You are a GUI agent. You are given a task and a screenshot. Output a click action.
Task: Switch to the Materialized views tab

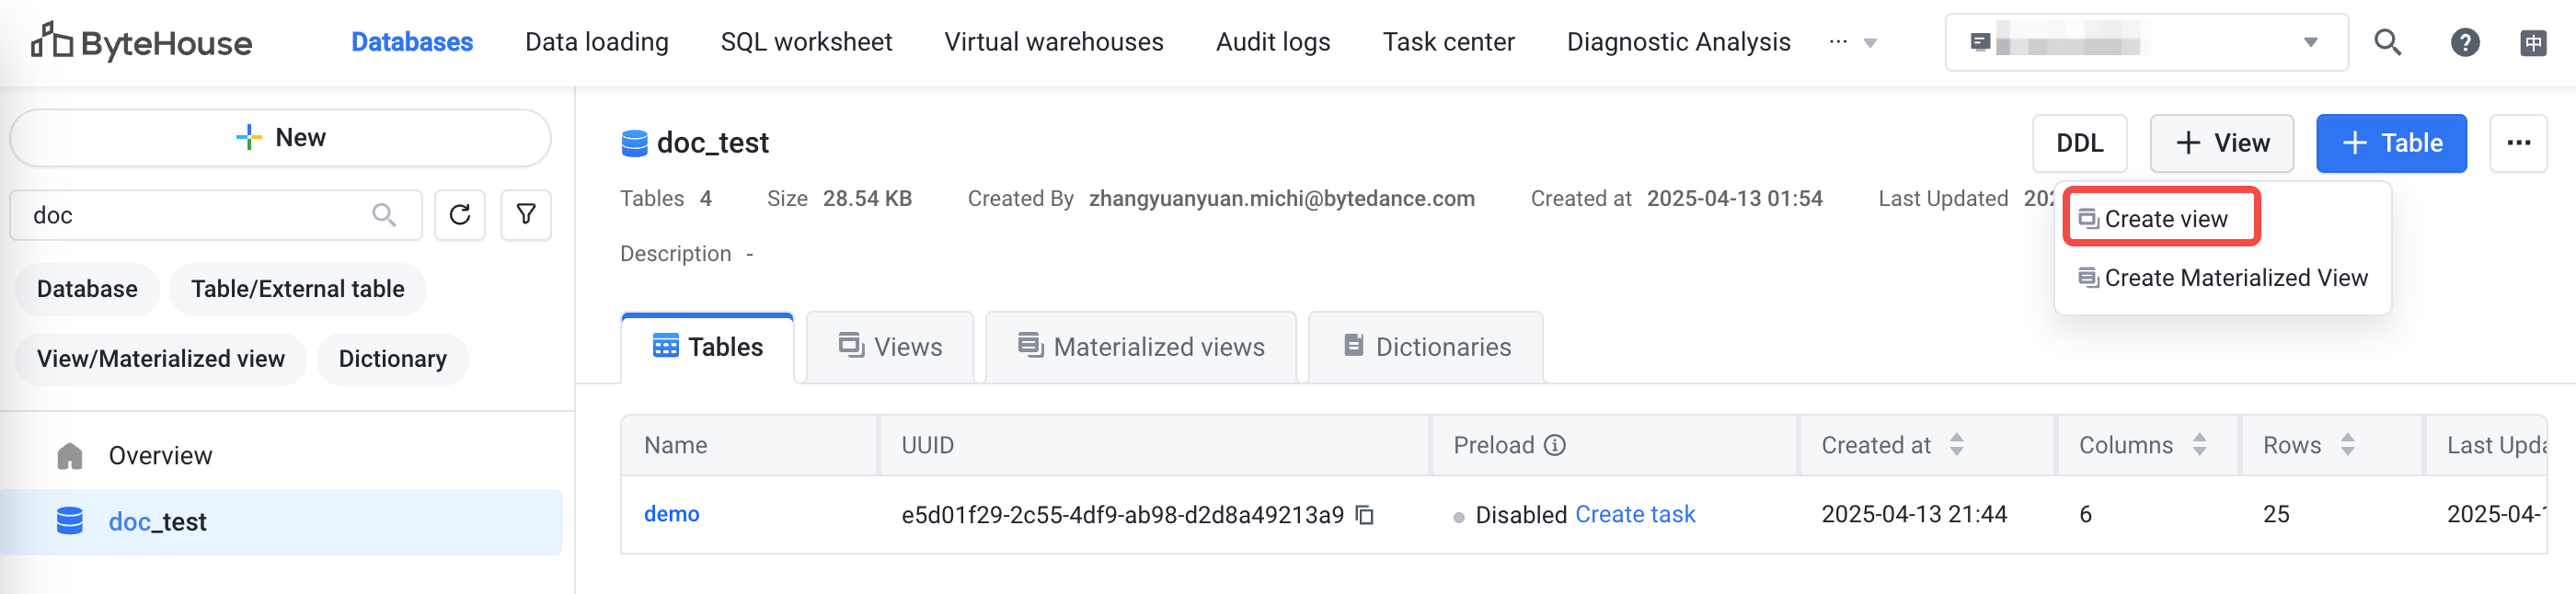[x=1141, y=347]
